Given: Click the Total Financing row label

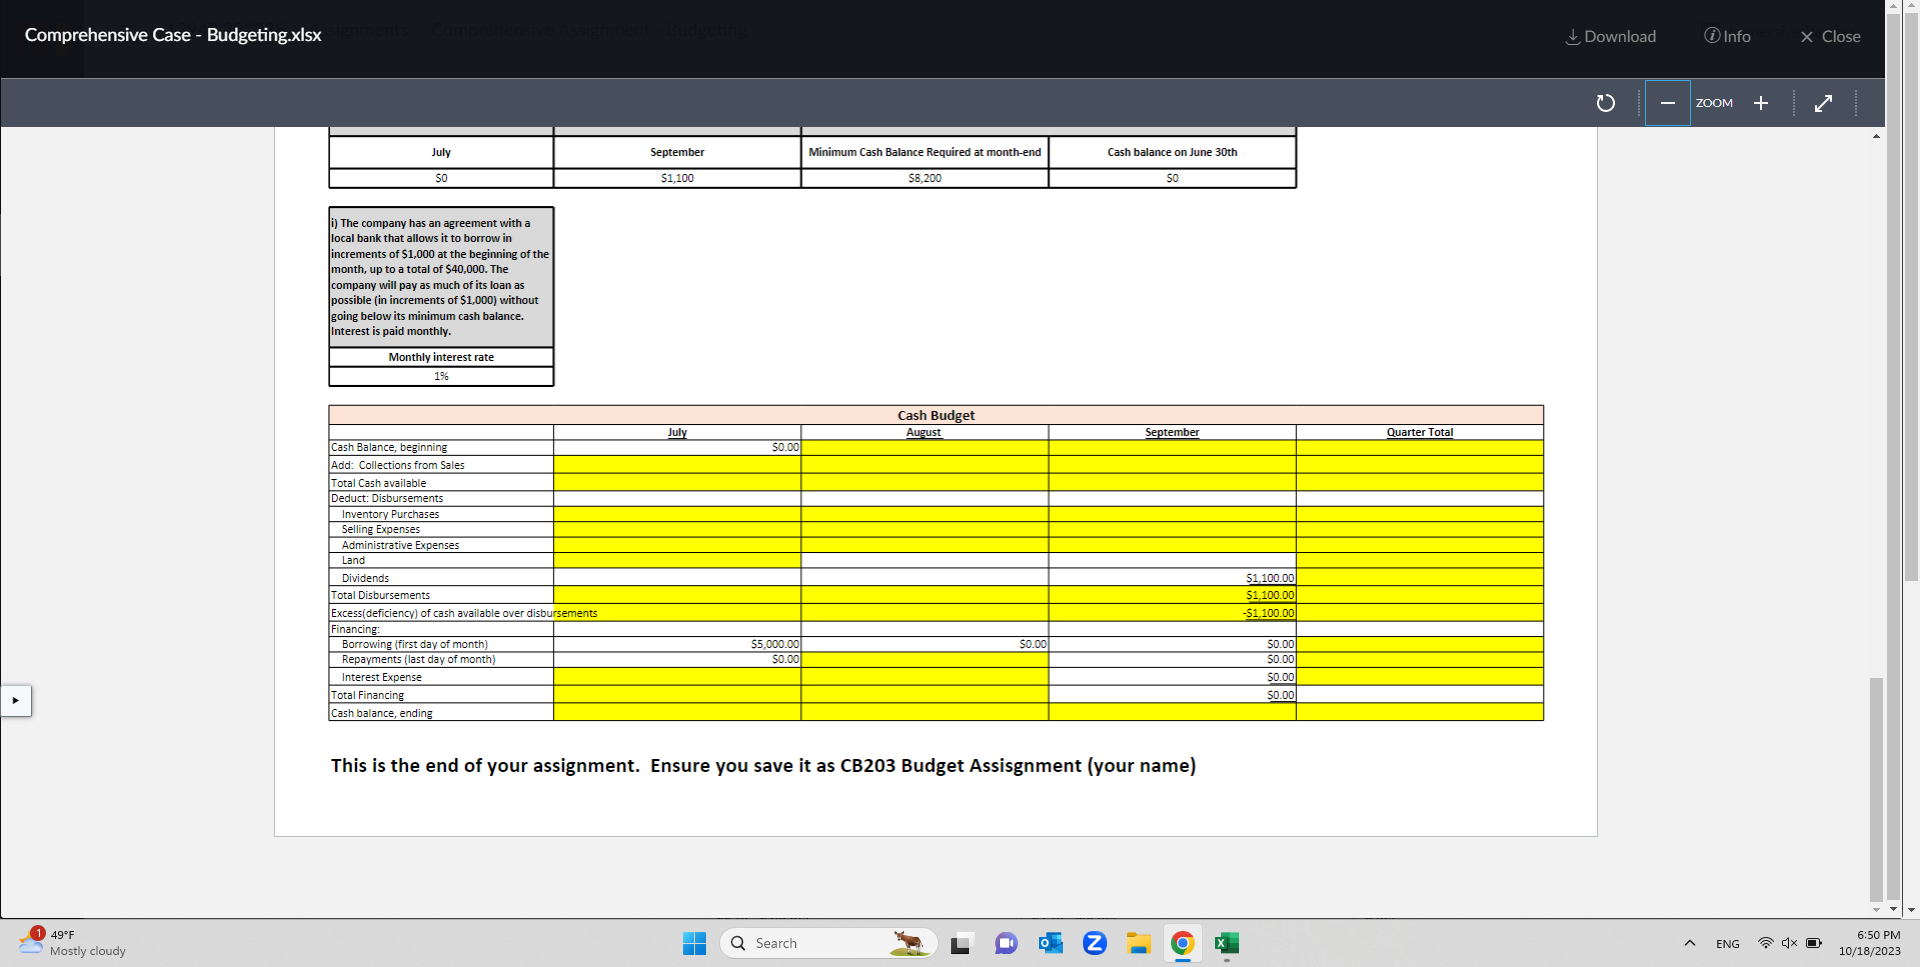Looking at the screenshot, I should [x=367, y=695].
